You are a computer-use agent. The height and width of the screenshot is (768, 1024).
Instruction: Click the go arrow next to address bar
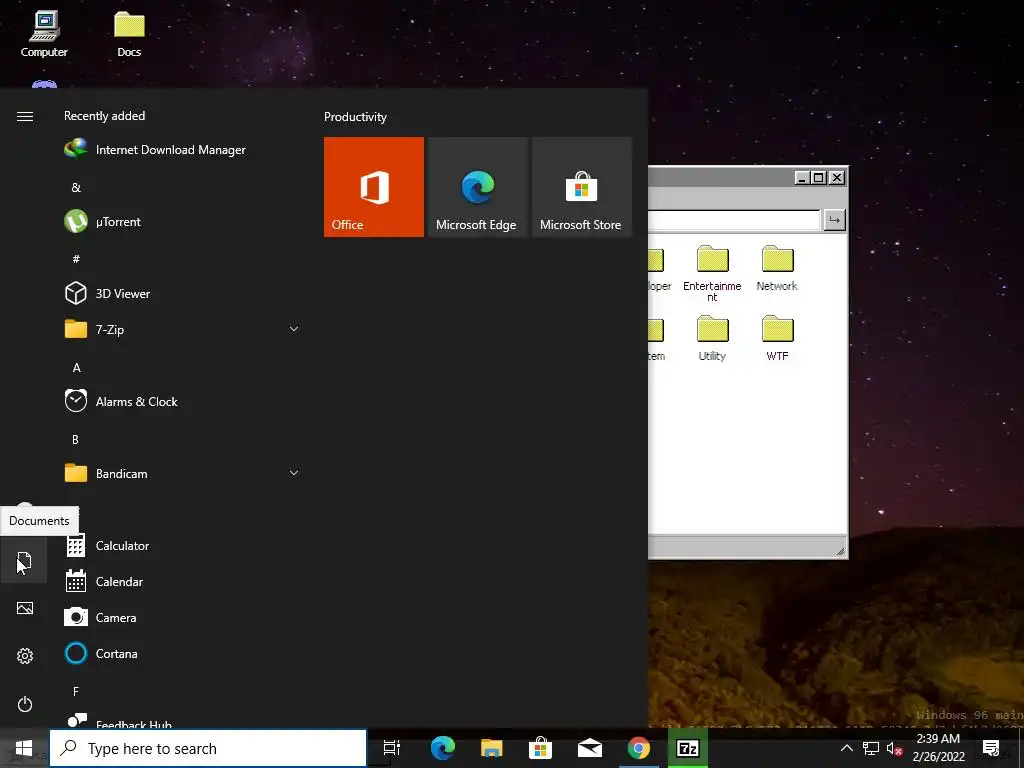[x=834, y=220]
